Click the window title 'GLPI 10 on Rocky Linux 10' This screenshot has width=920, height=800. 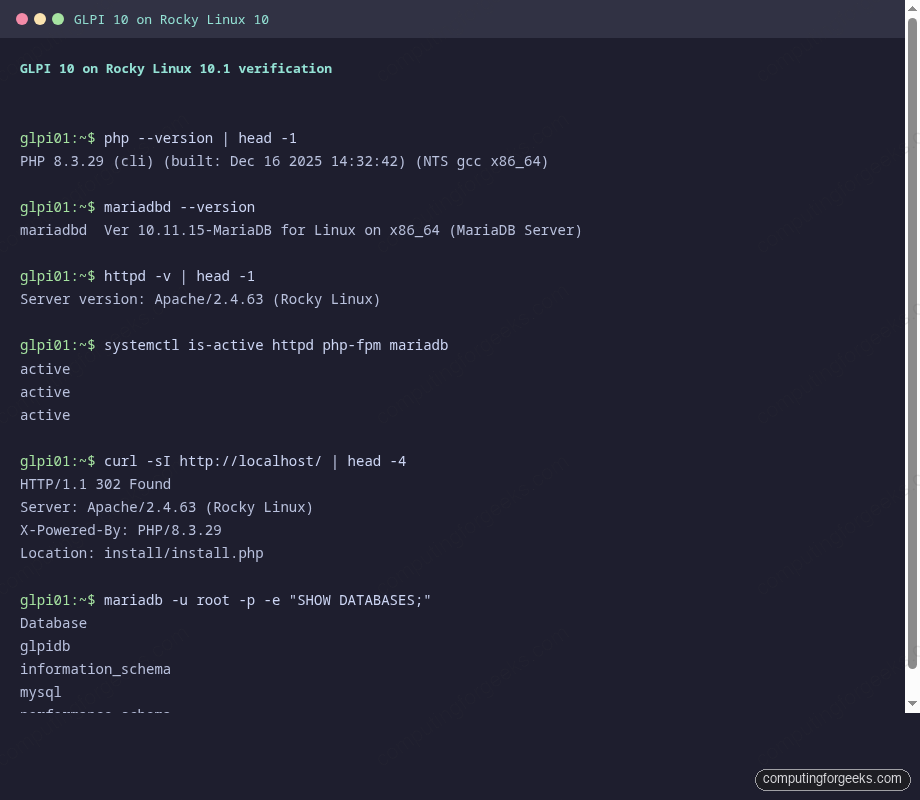[171, 19]
